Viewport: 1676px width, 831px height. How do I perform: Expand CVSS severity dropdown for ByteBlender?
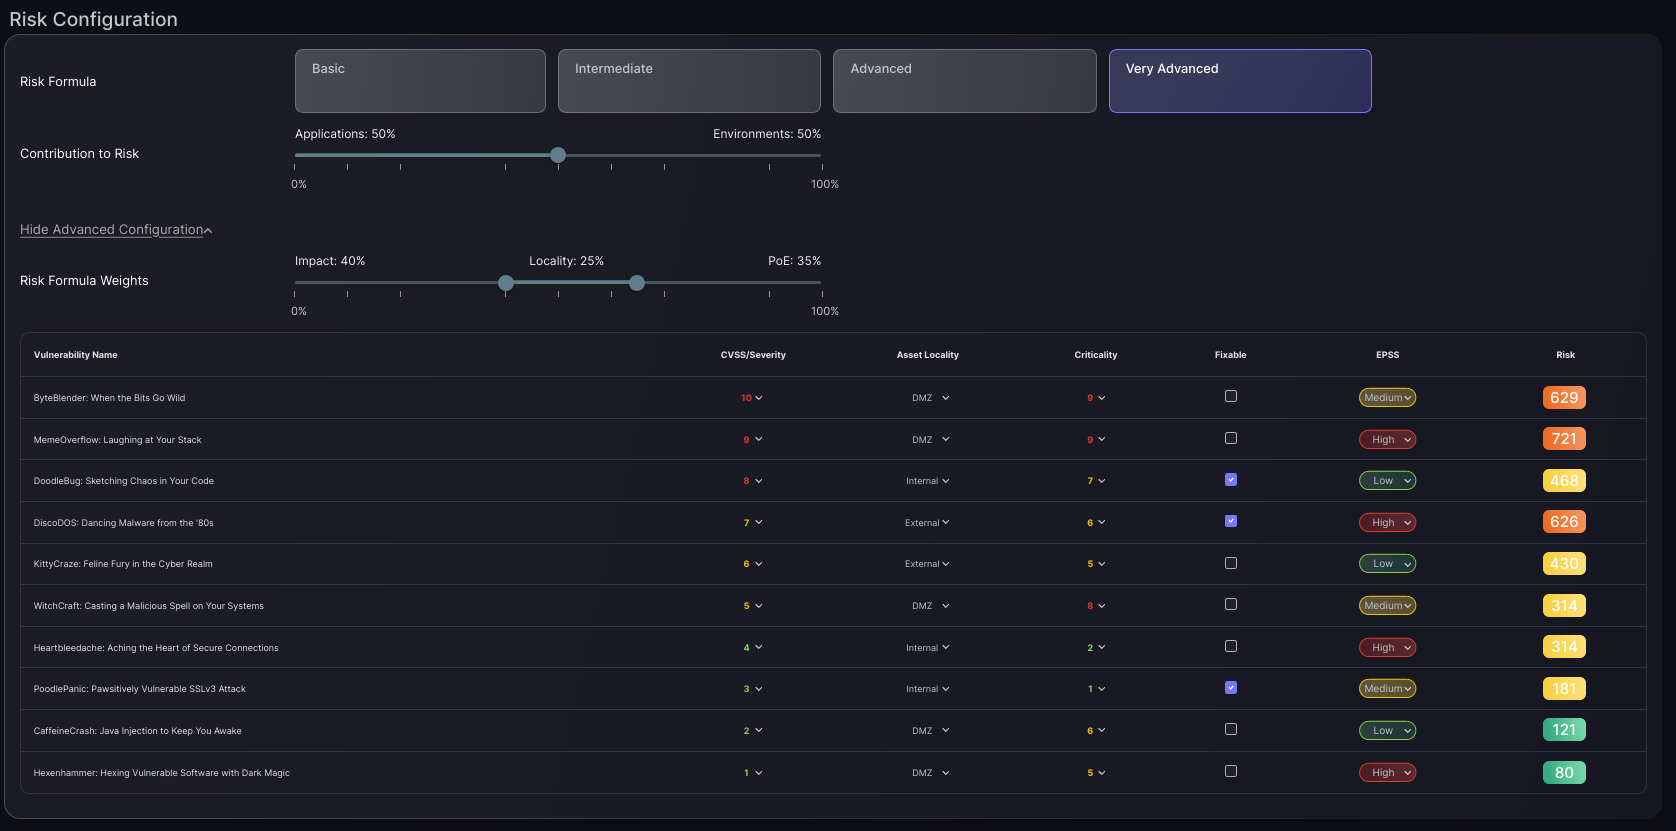pos(752,398)
